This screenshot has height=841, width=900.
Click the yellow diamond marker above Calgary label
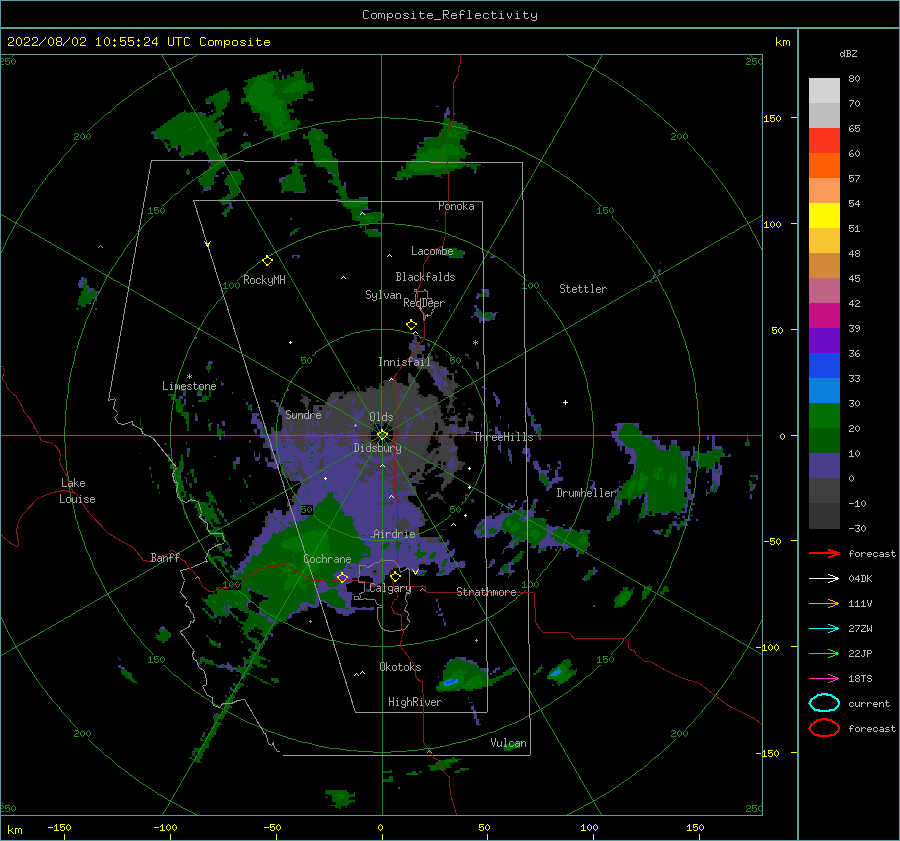[395, 576]
